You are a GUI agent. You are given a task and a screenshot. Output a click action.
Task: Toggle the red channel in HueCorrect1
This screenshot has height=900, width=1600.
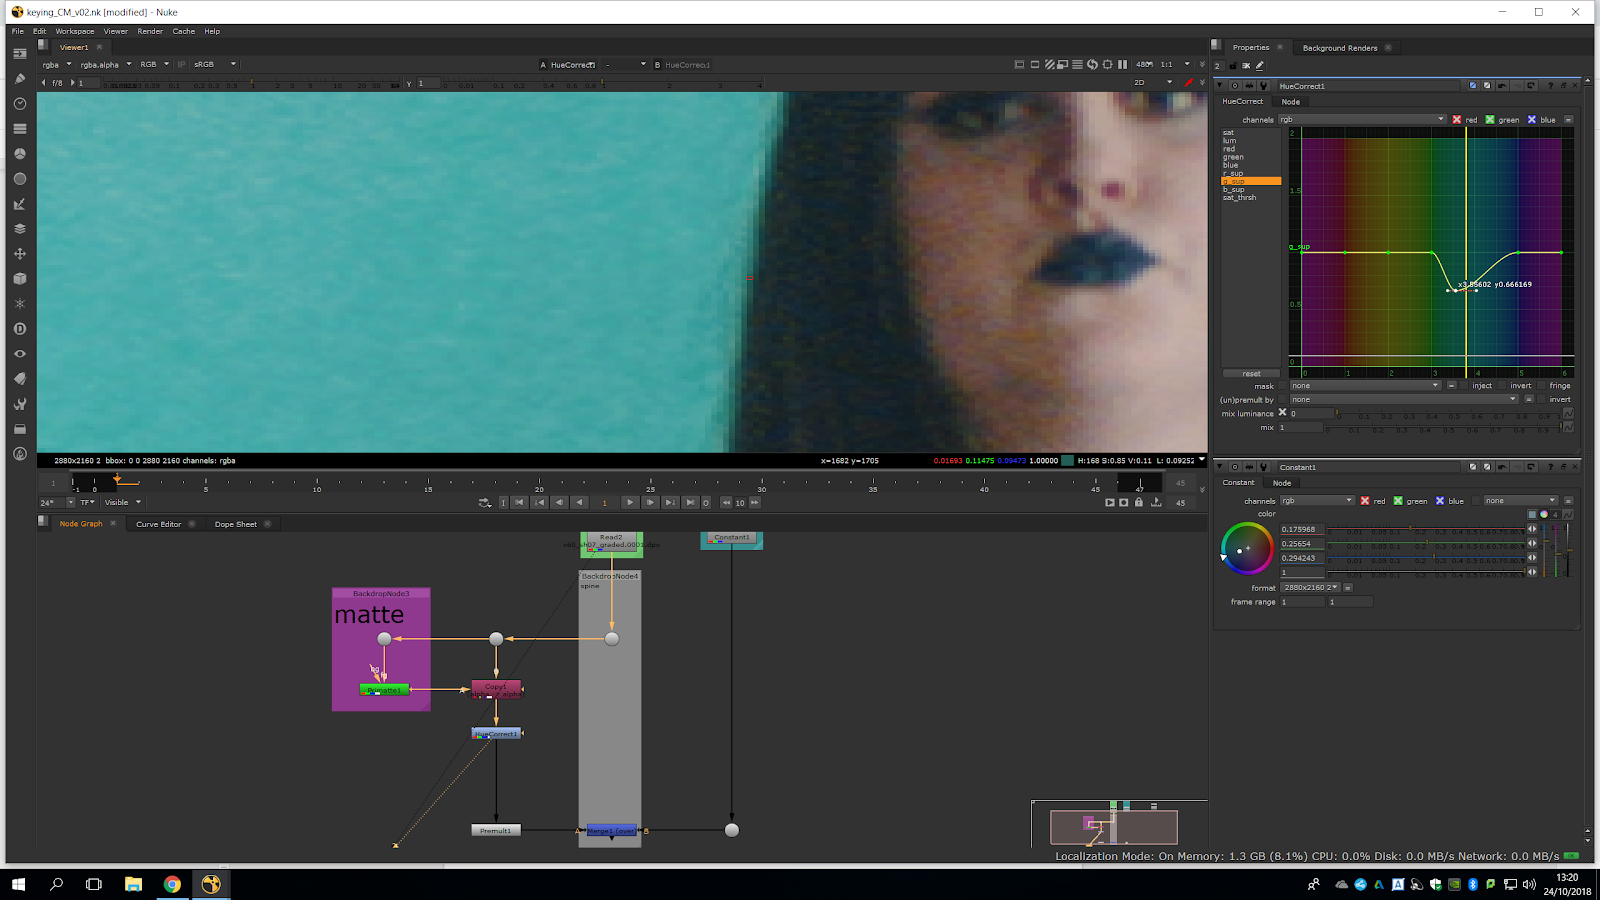[1457, 120]
